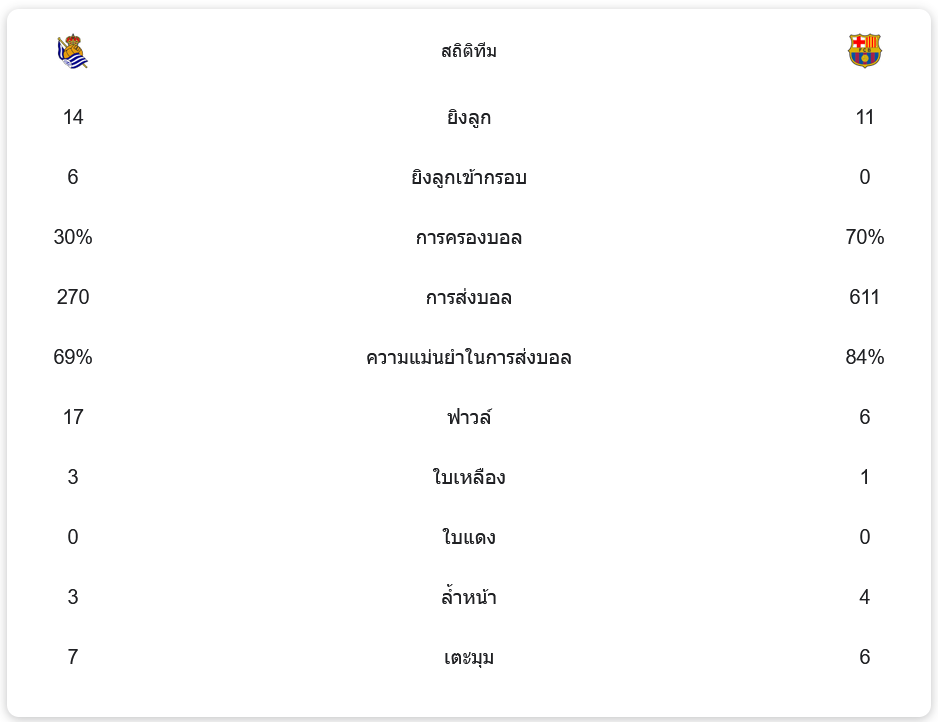Select the "ใบเหลือง" yellow cards label
The height and width of the screenshot is (722, 938).
[468, 478]
